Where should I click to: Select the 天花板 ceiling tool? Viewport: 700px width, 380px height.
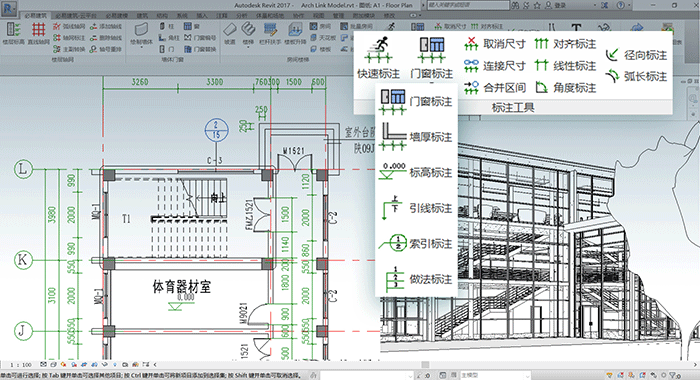click(323, 38)
